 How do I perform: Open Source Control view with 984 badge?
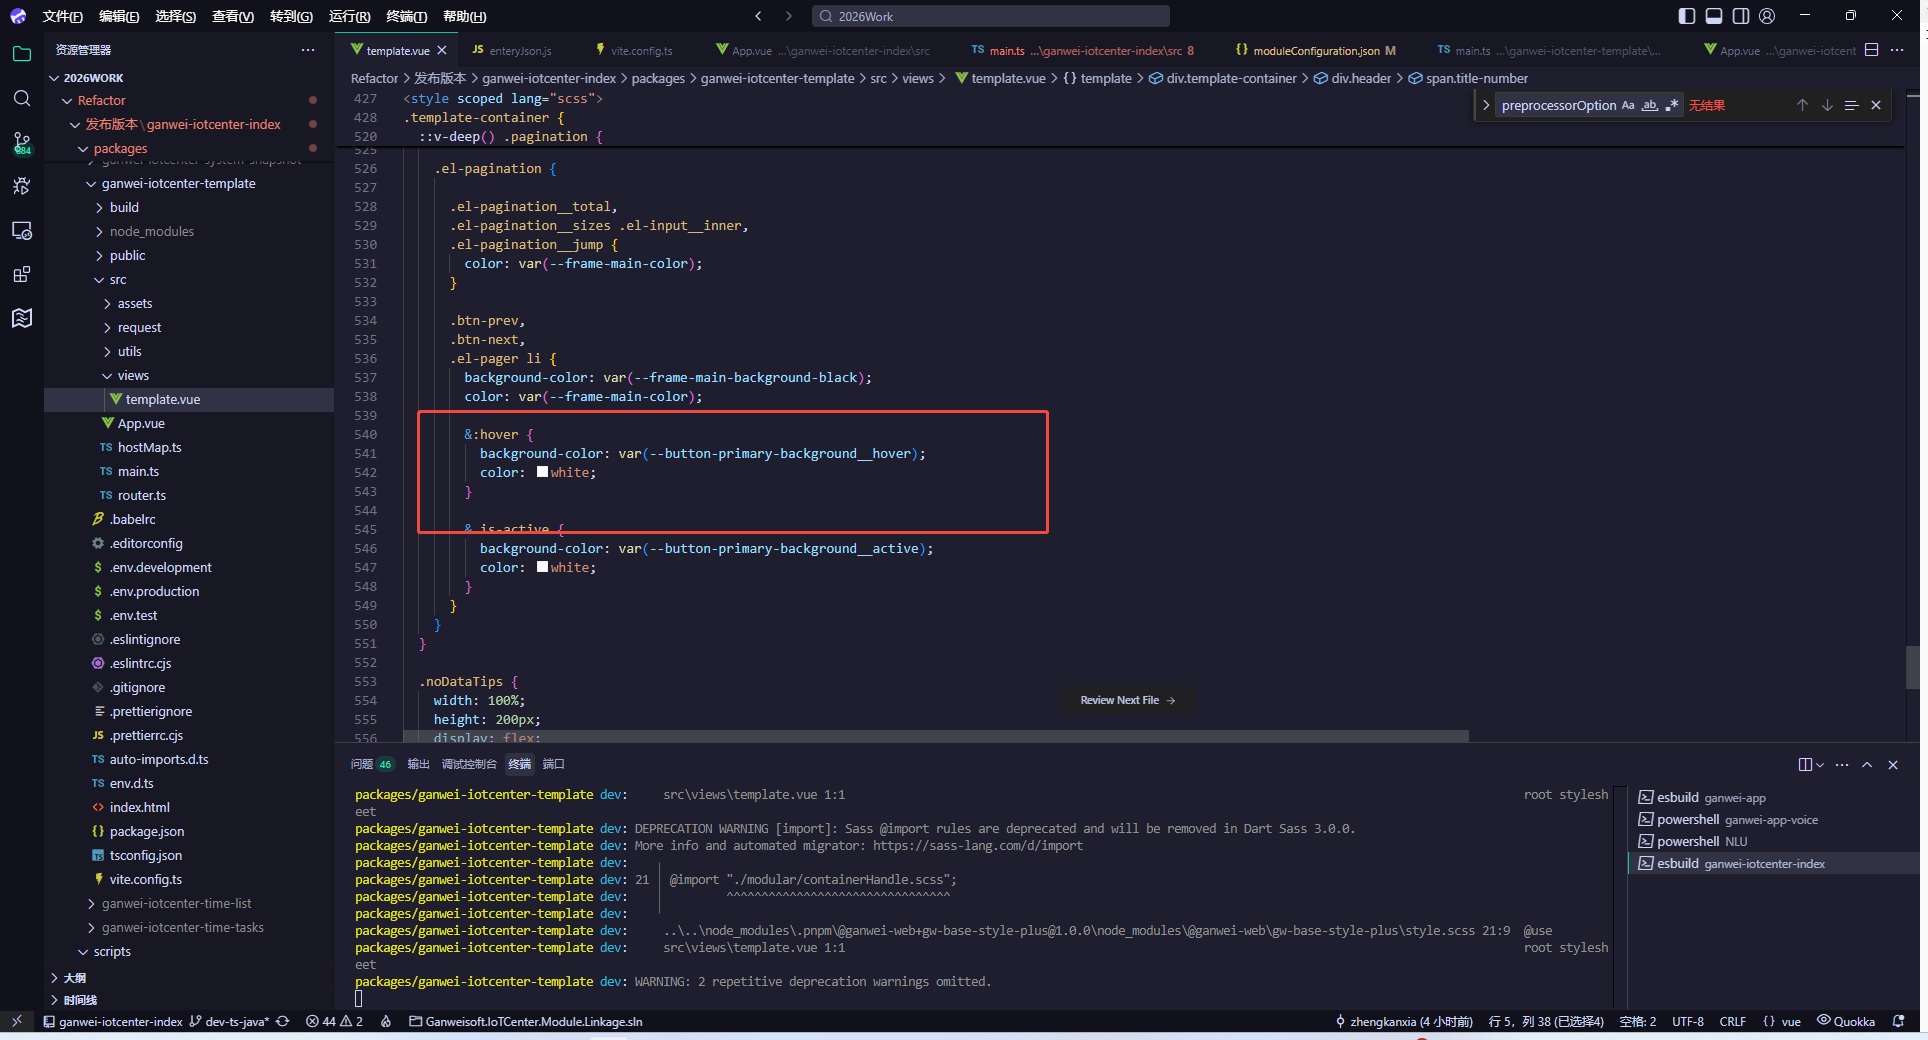pyautogui.click(x=22, y=143)
